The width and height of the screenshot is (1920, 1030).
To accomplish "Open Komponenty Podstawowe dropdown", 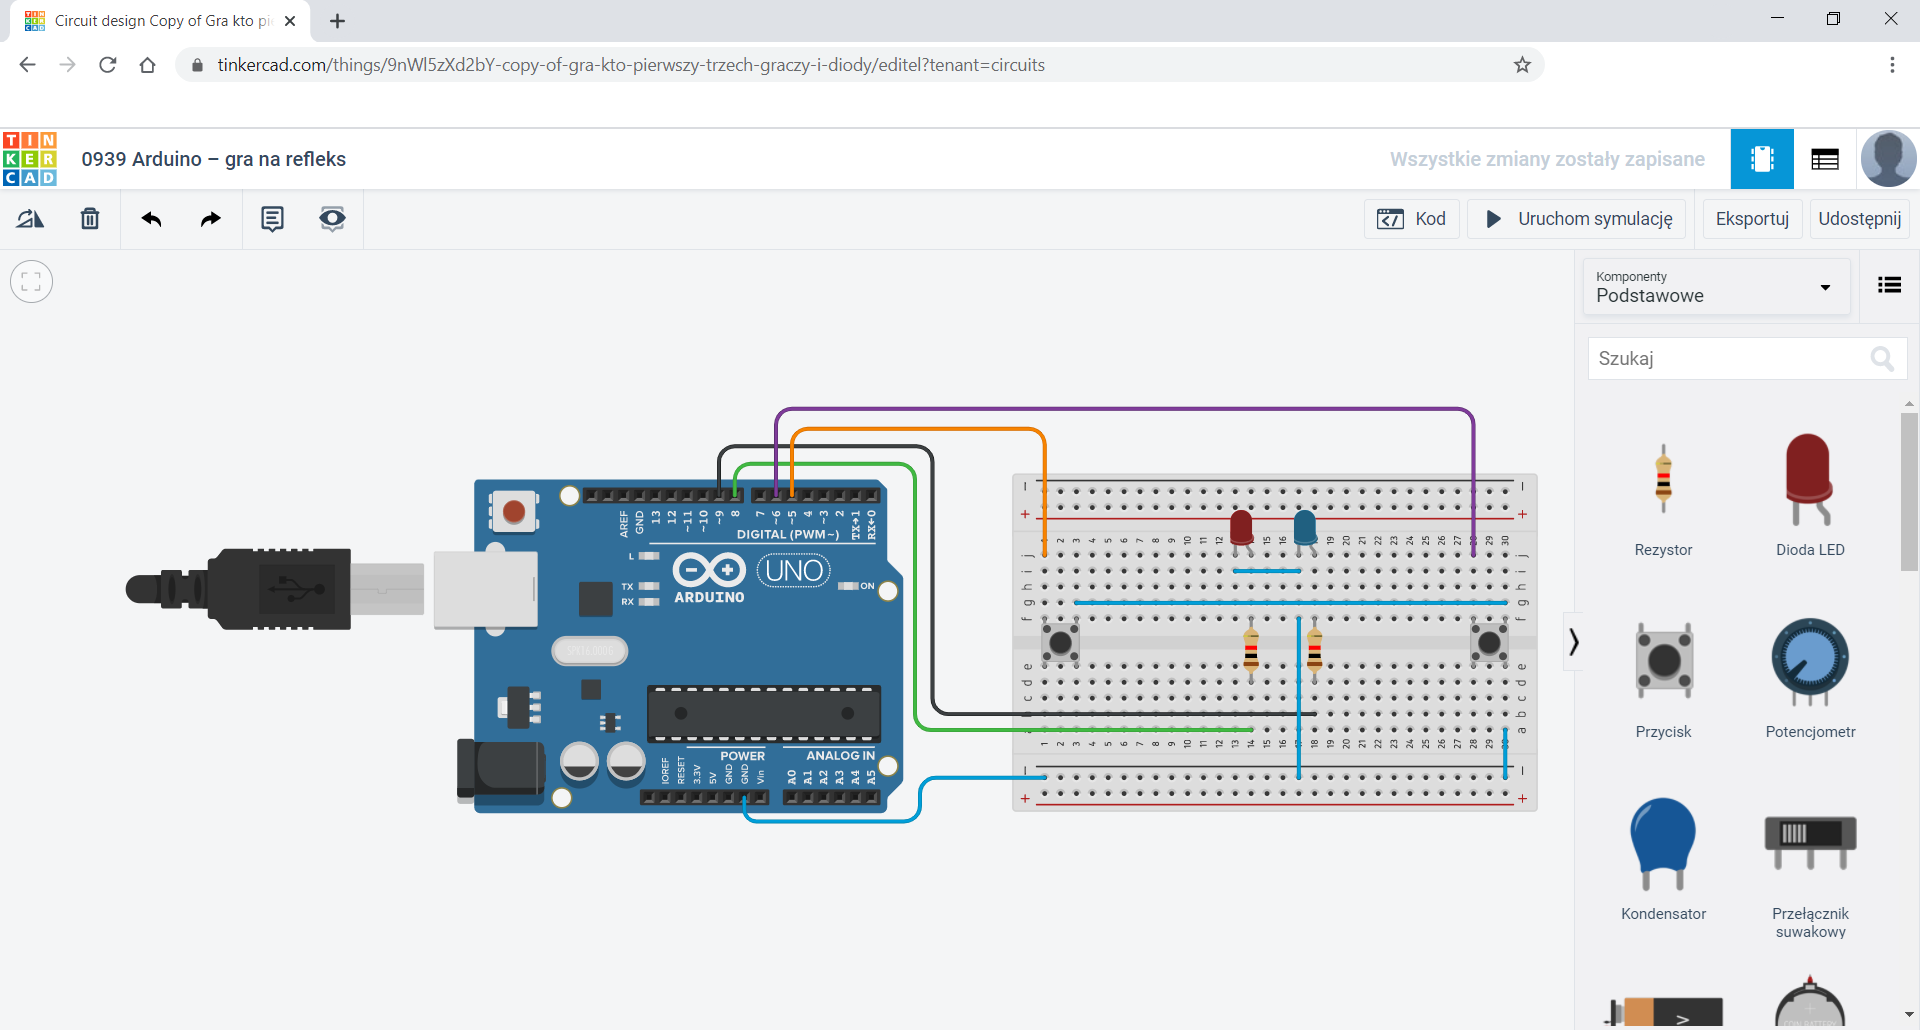I will (1716, 287).
